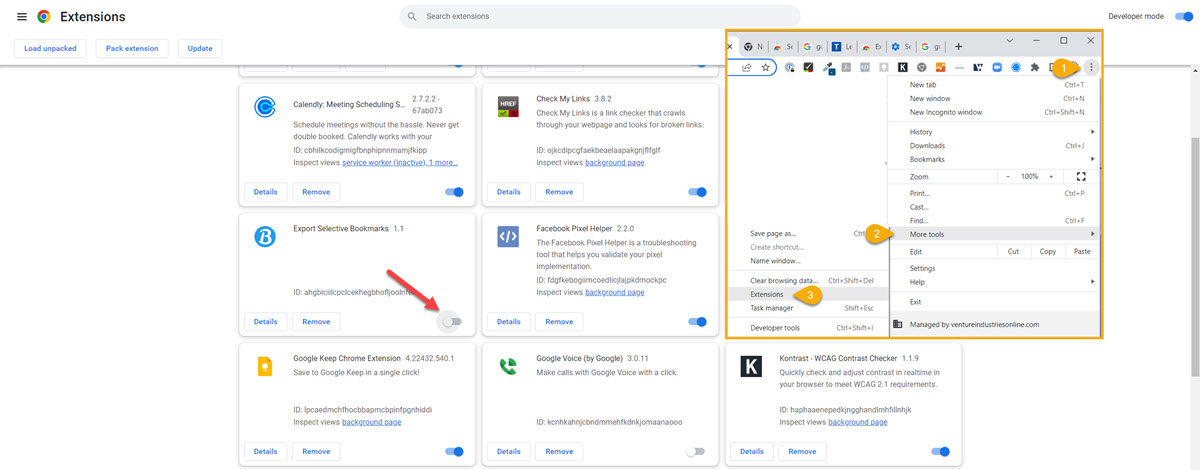Screen dimensions: 1200x470
Task: Click the Search extensions field
Action: pos(600,16)
